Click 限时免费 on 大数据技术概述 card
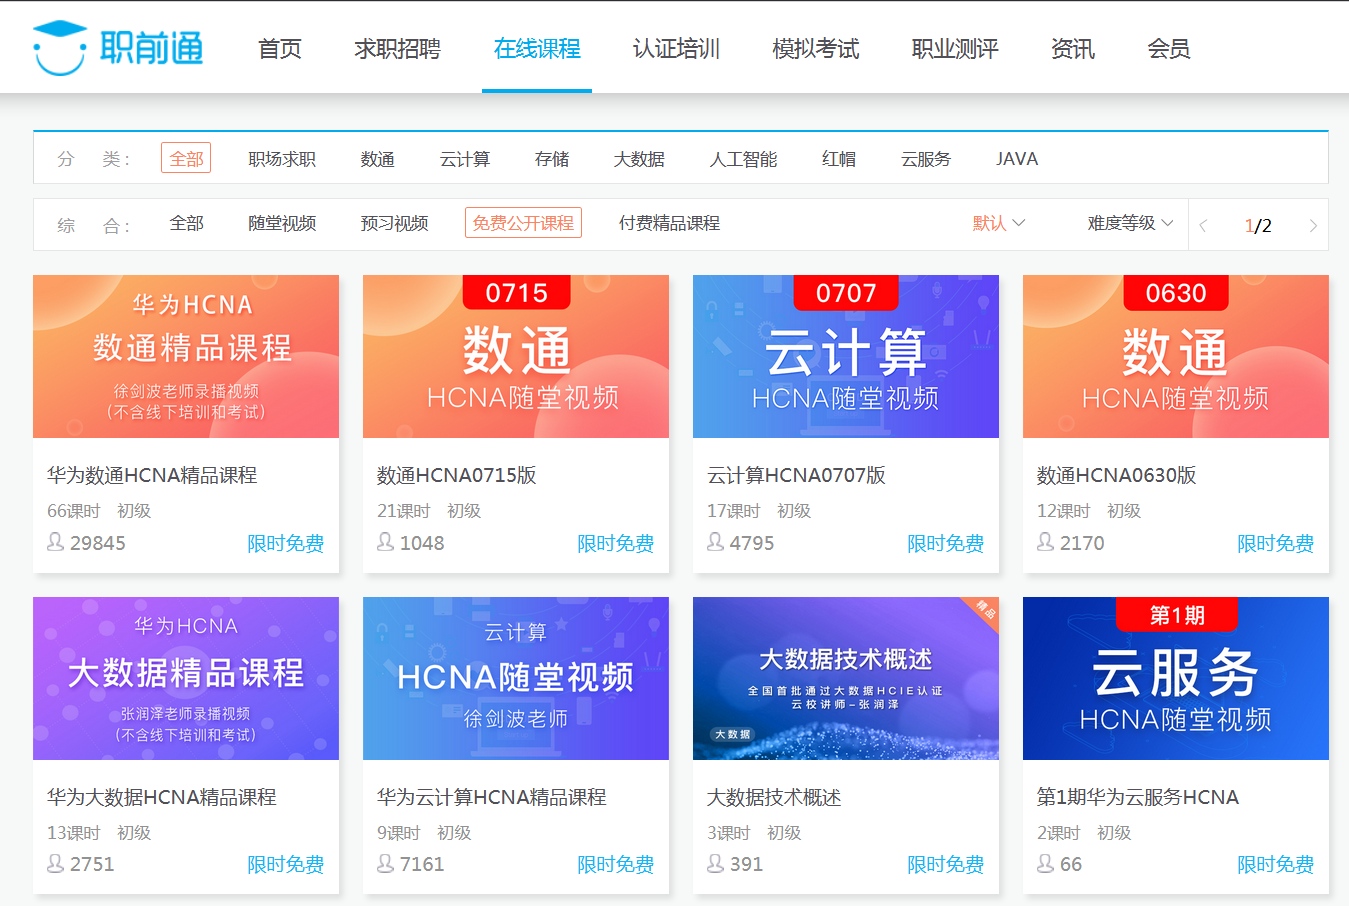This screenshot has width=1349, height=906. coord(945,864)
